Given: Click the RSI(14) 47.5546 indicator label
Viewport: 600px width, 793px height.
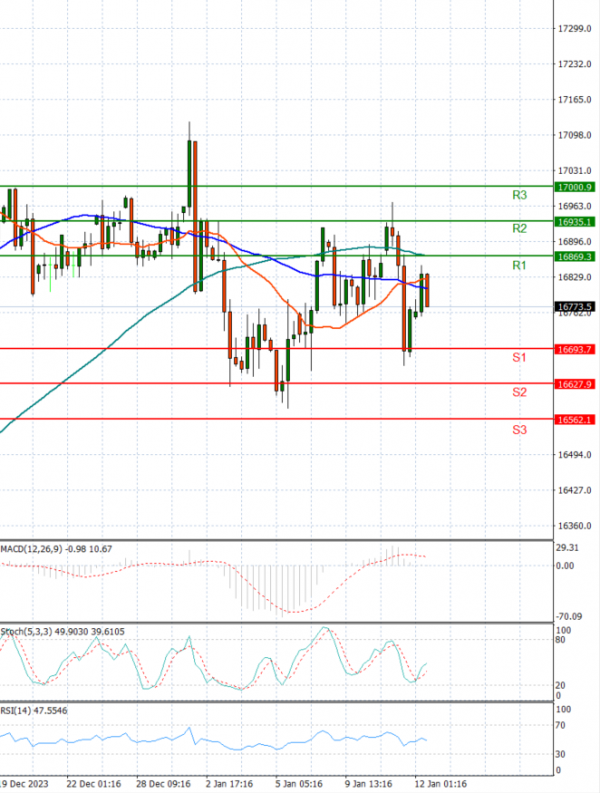Looking at the screenshot, I should [34, 711].
